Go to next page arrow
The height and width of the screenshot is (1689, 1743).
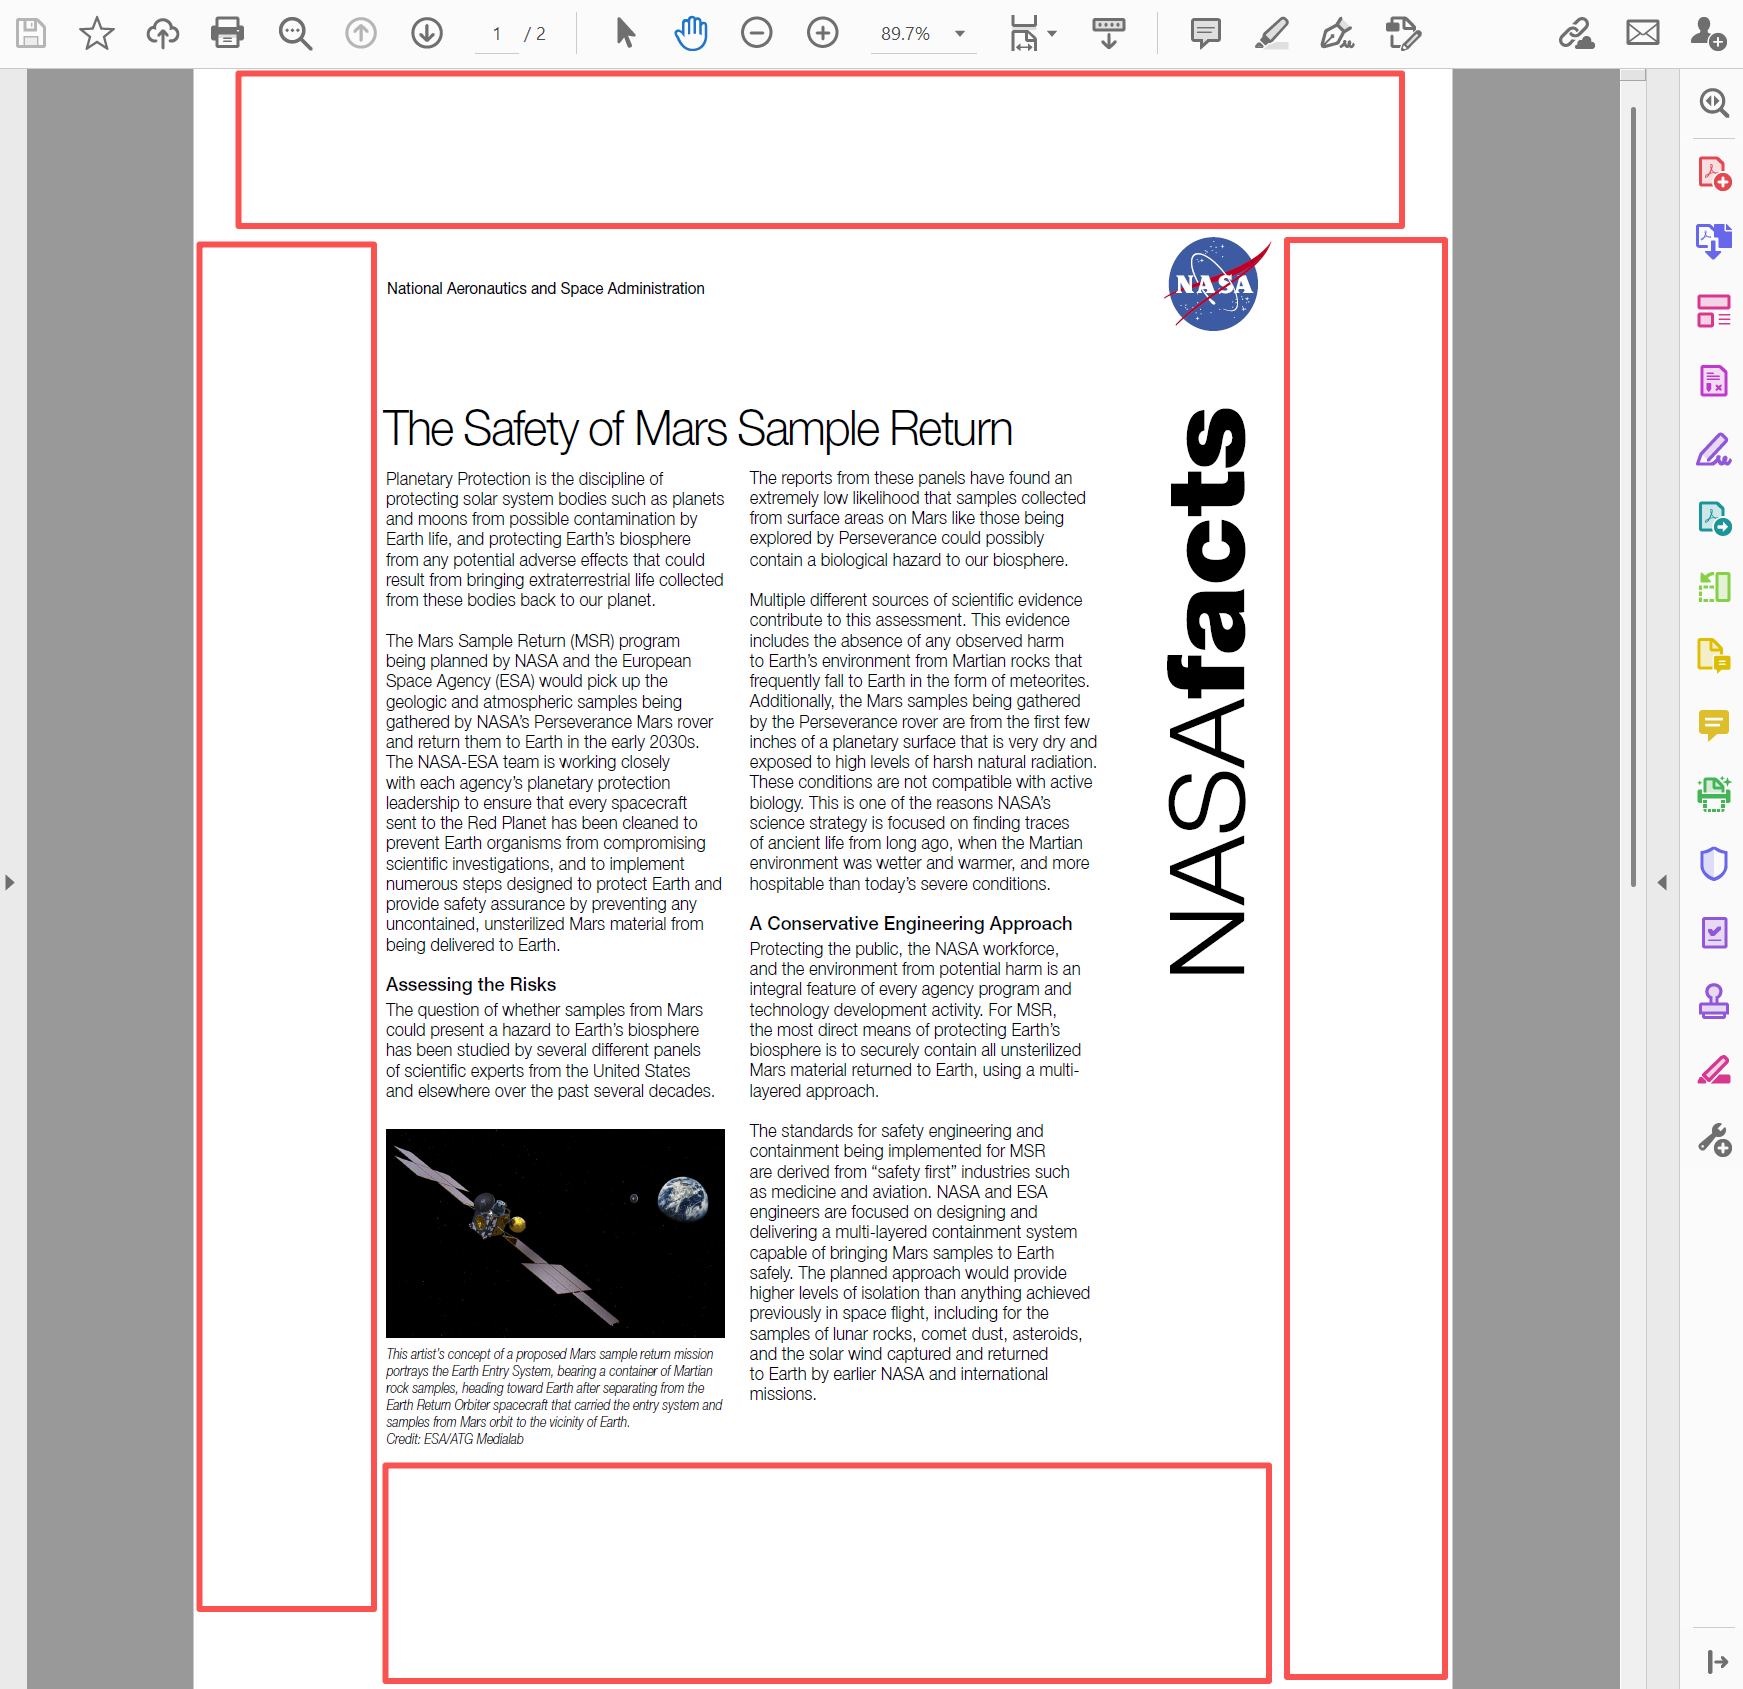point(427,33)
